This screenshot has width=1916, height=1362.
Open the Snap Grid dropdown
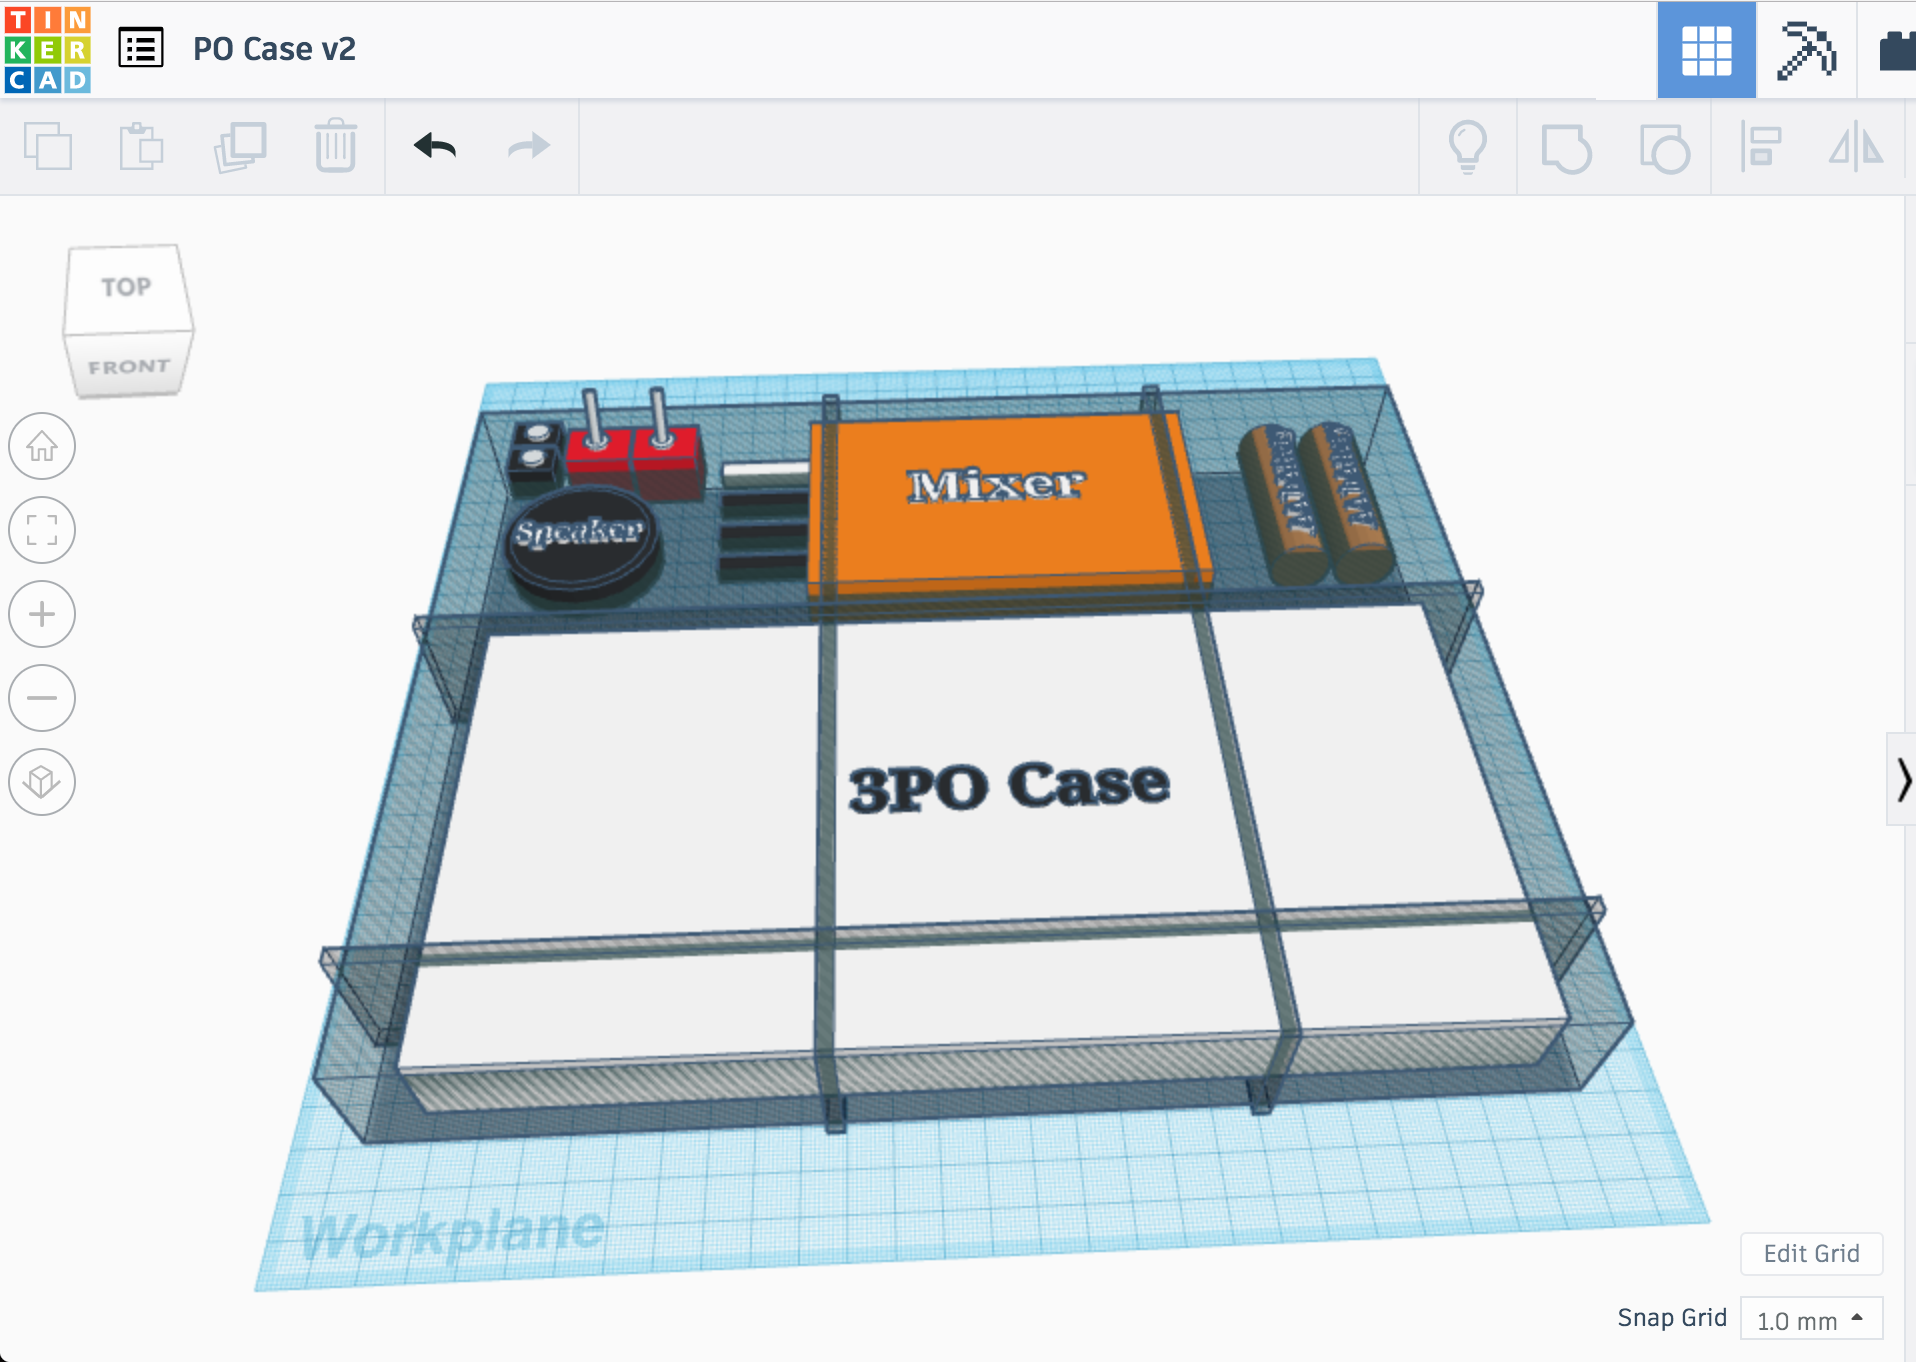click(1811, 1320)
